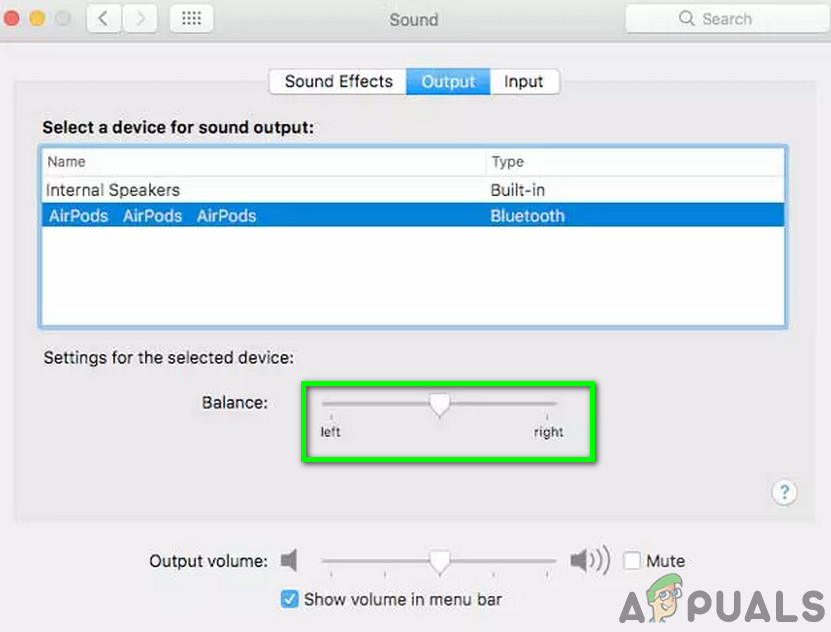Viewport: 831px width, 632px height.
Task: Switch to the Input tab
Action: pos(524,82)
